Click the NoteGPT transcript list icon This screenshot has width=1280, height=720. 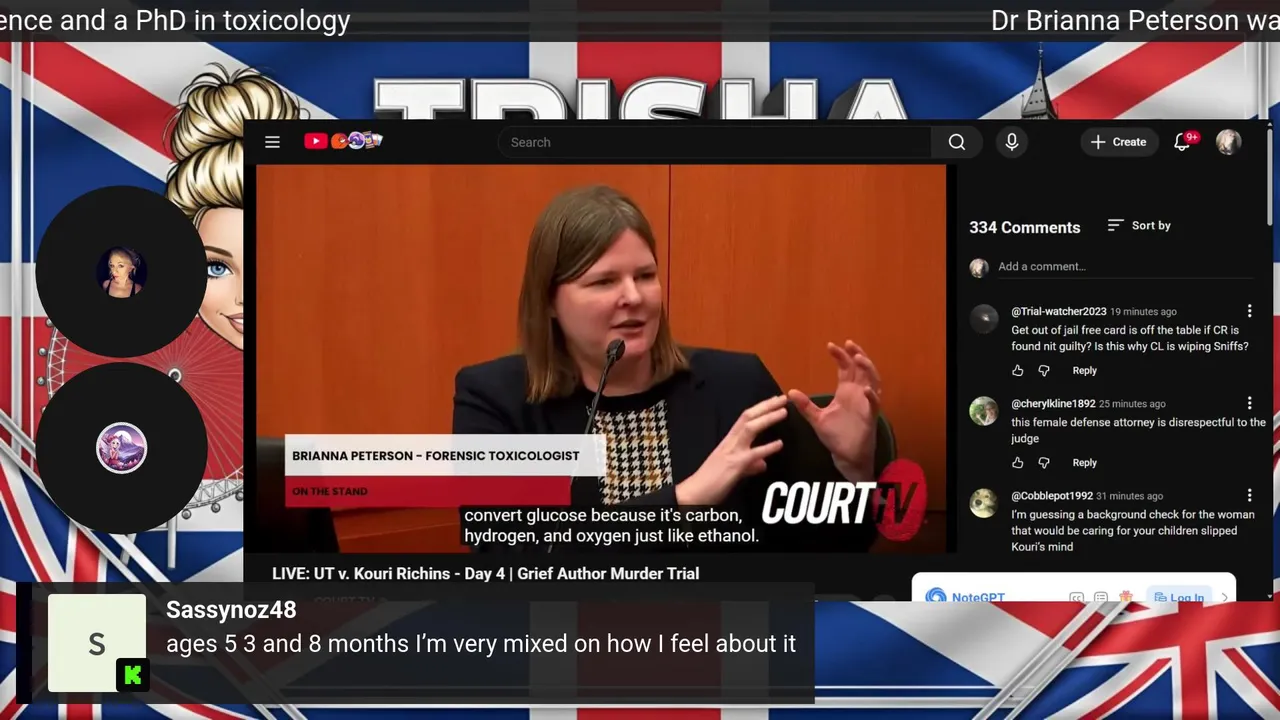1101,597
